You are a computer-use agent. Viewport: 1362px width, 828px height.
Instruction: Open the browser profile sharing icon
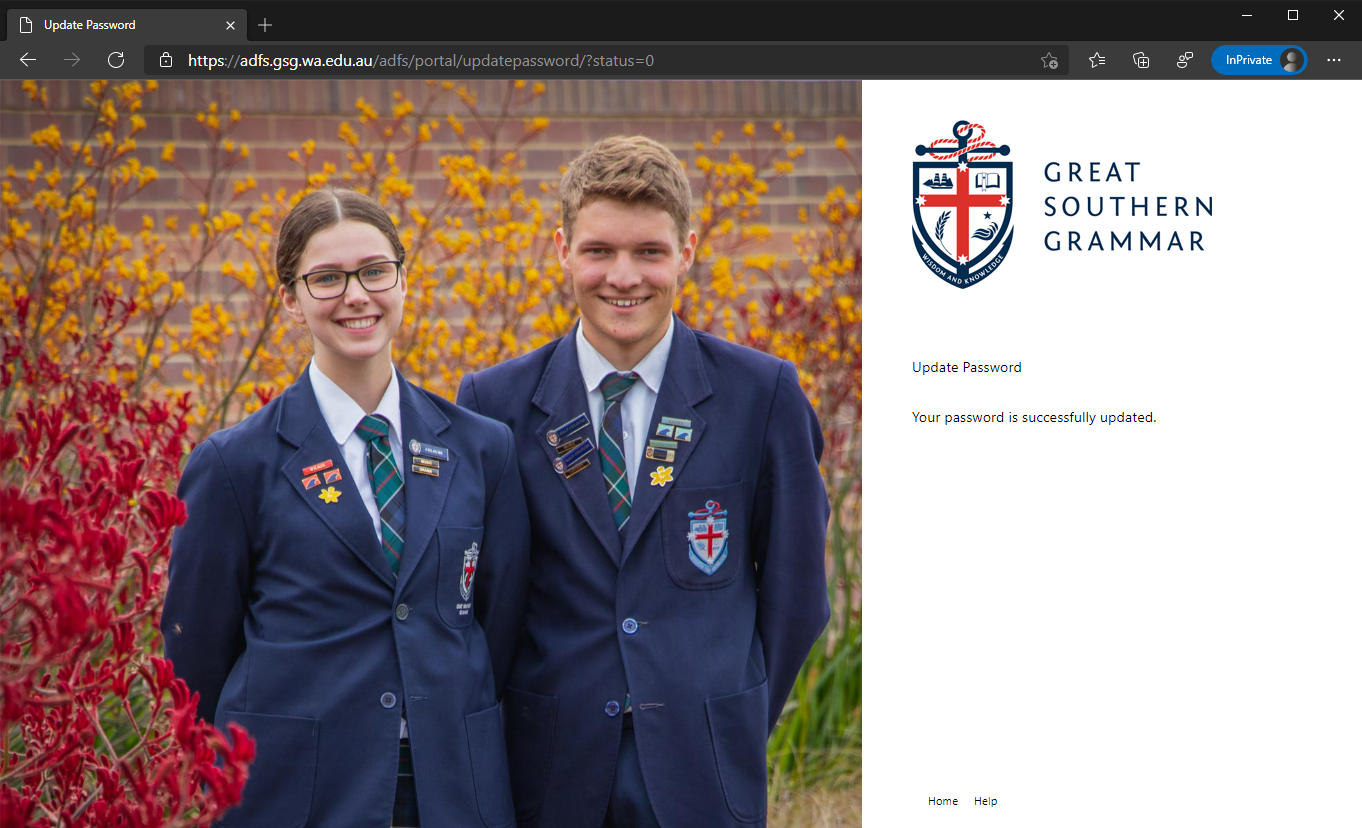pos(1185,60)
